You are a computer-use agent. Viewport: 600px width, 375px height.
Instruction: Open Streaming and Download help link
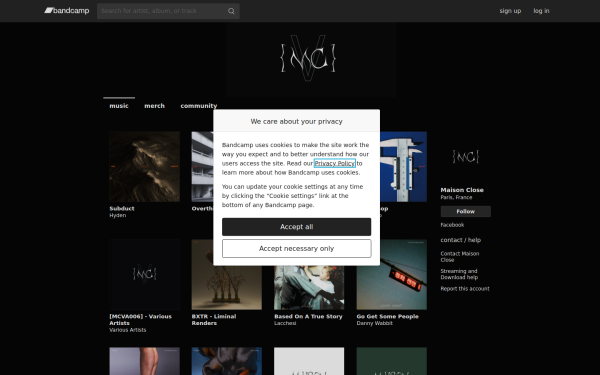pyautogui.click(x=459, y=274)
